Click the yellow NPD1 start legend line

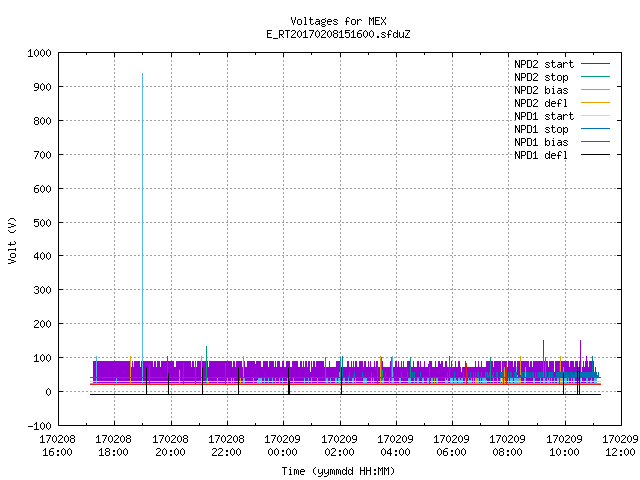coord(596,116)
